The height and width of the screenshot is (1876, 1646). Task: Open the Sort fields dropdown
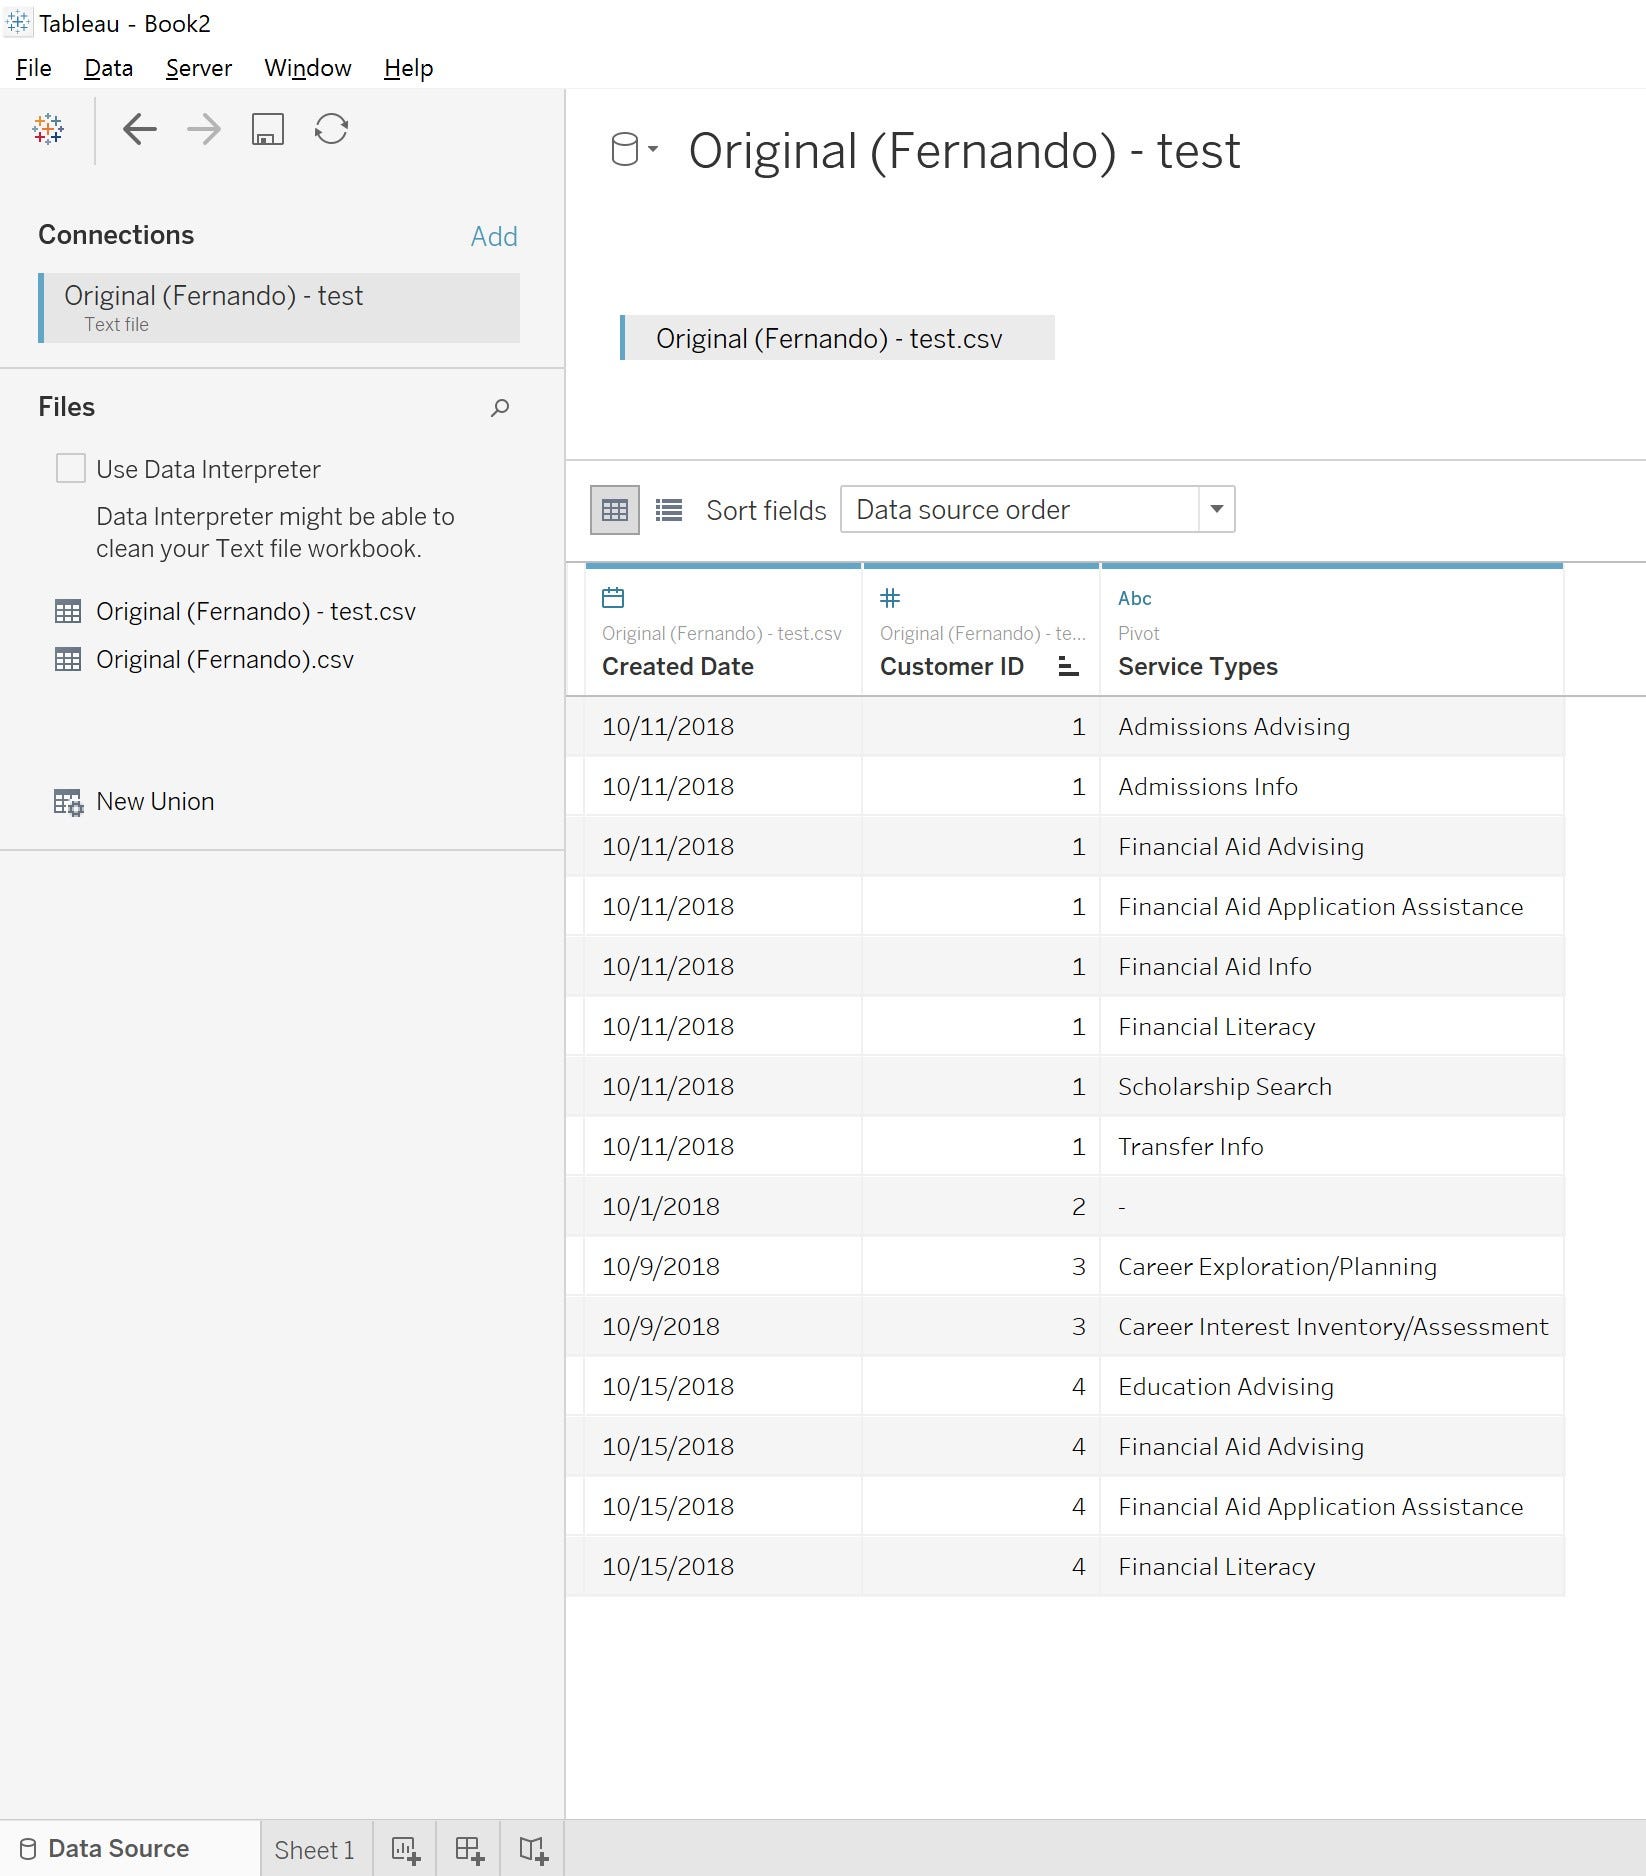click(1037, 509)
